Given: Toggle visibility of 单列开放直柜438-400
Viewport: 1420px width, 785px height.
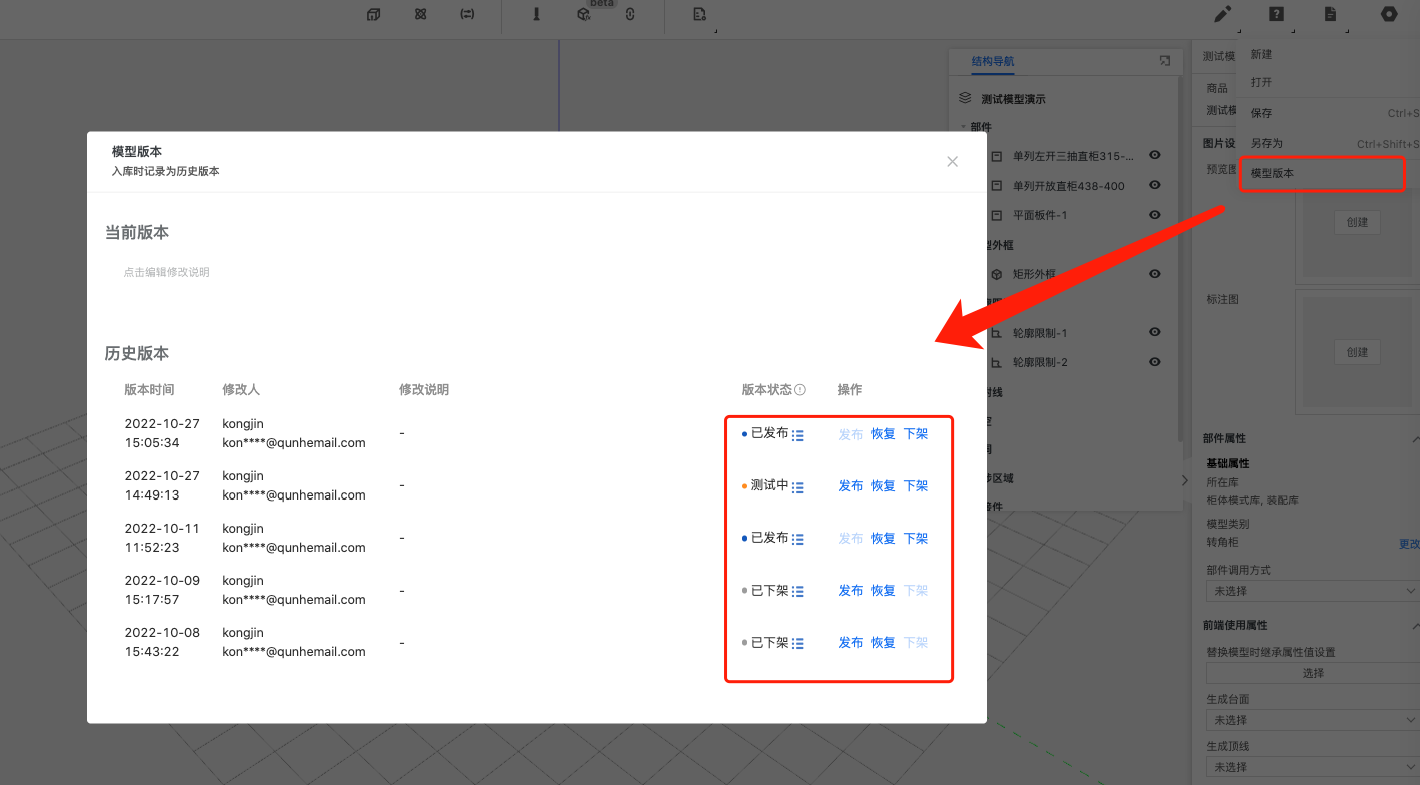Looking at the screenshot, I should [x=1155, y=185].
